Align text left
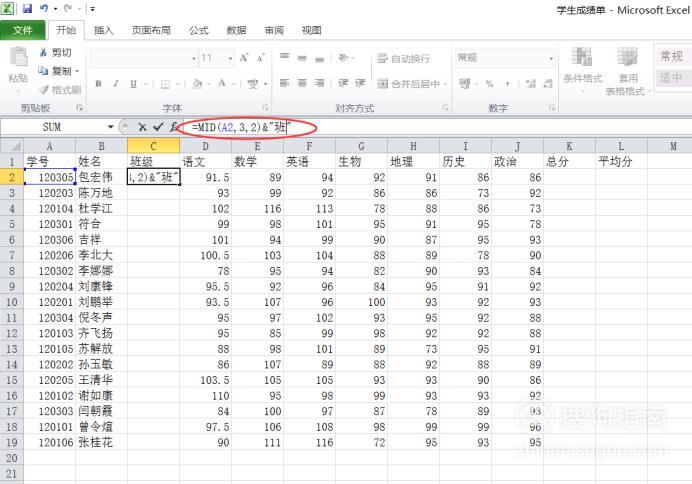 [285, 83]
